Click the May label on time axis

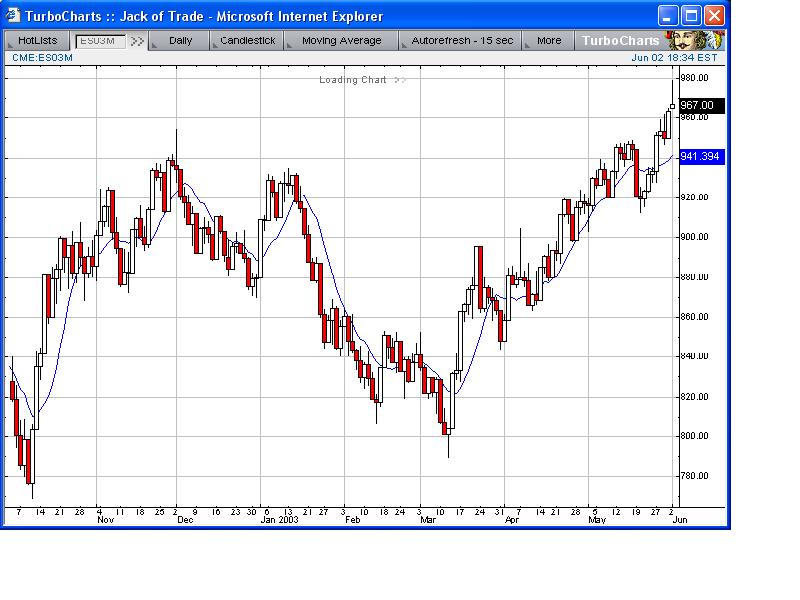click(x=597, y=520)
